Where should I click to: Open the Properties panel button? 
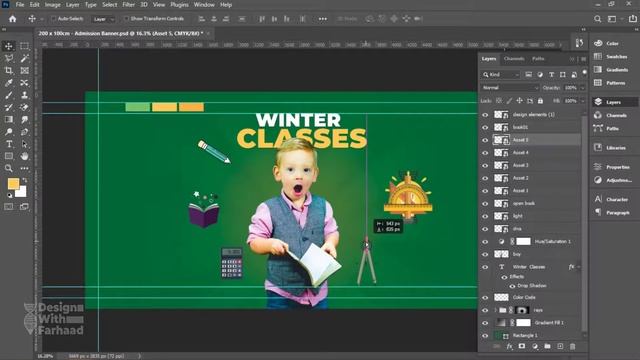pyautogui.click(x=612, y=167)
